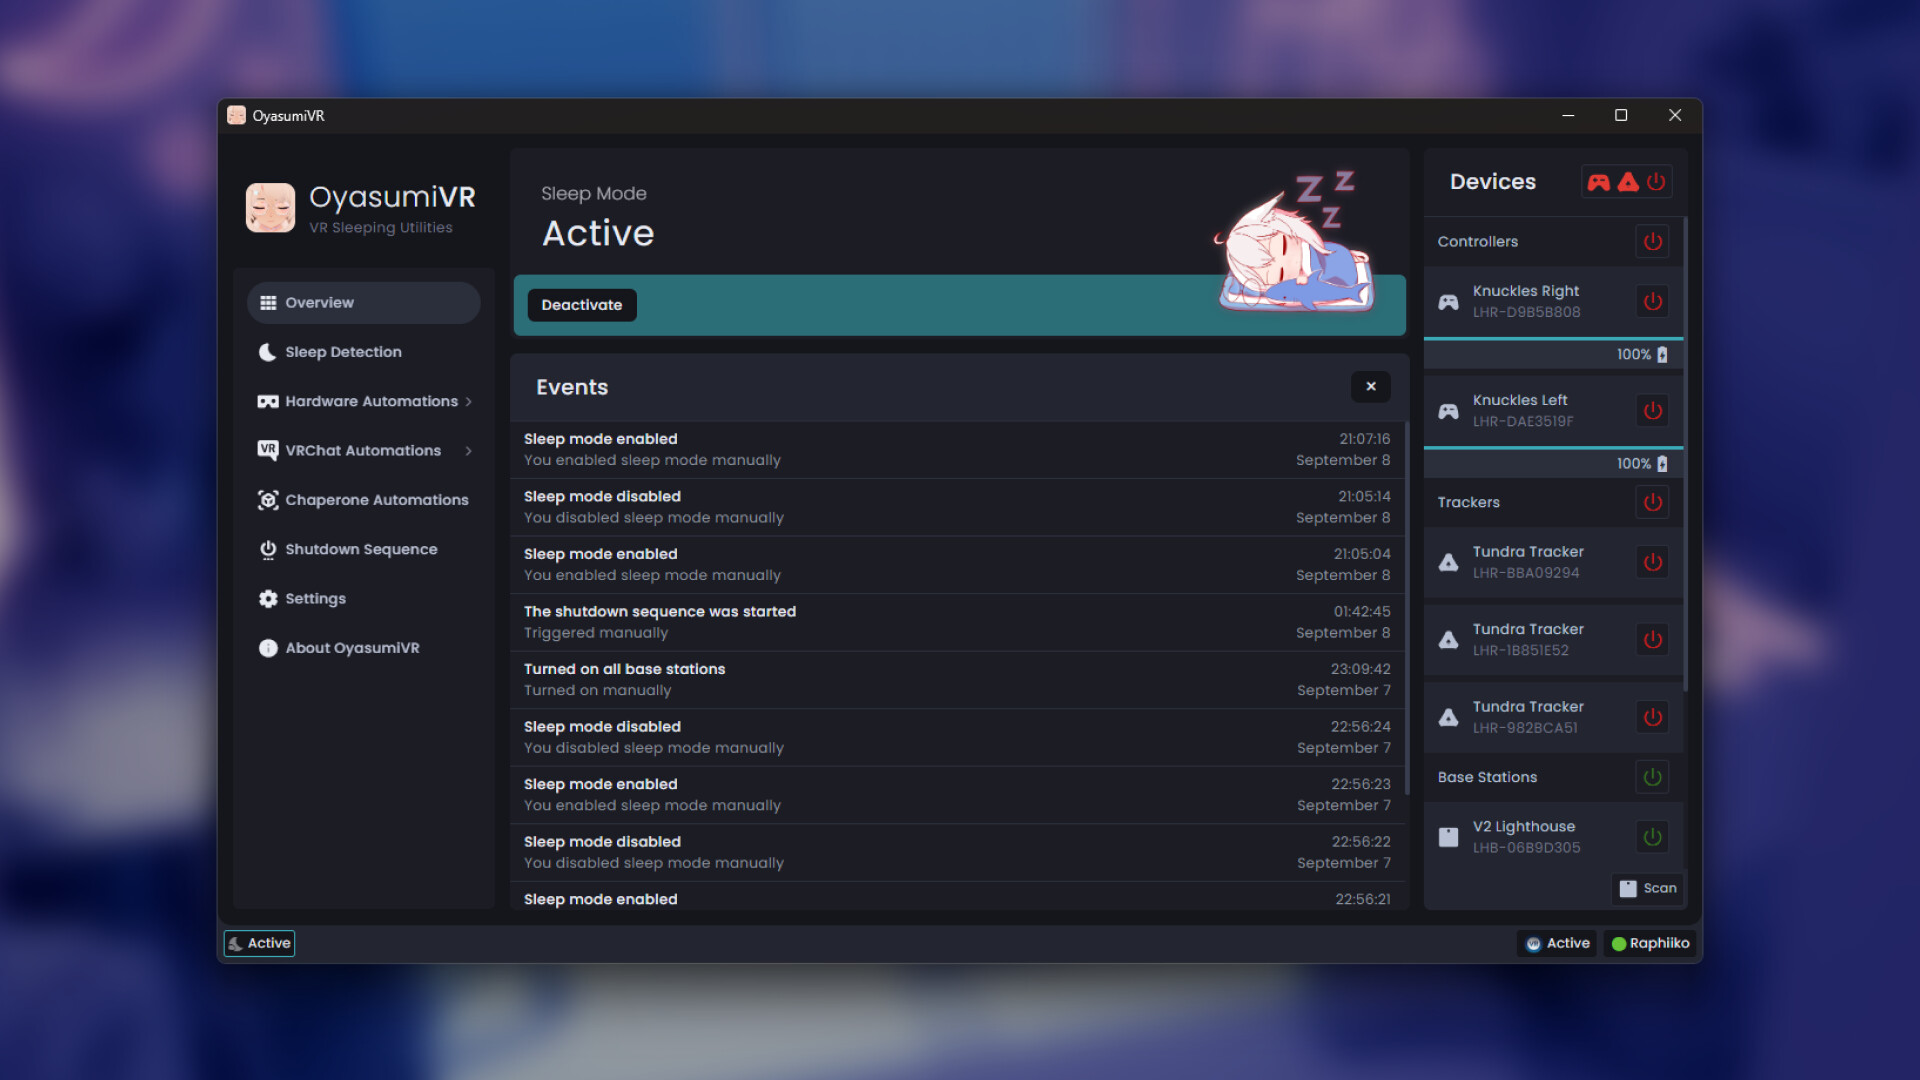This screenshot has width=1920, height=1080.
Task: Click the power icon next to Devices
Action: tap(1657, 181)
